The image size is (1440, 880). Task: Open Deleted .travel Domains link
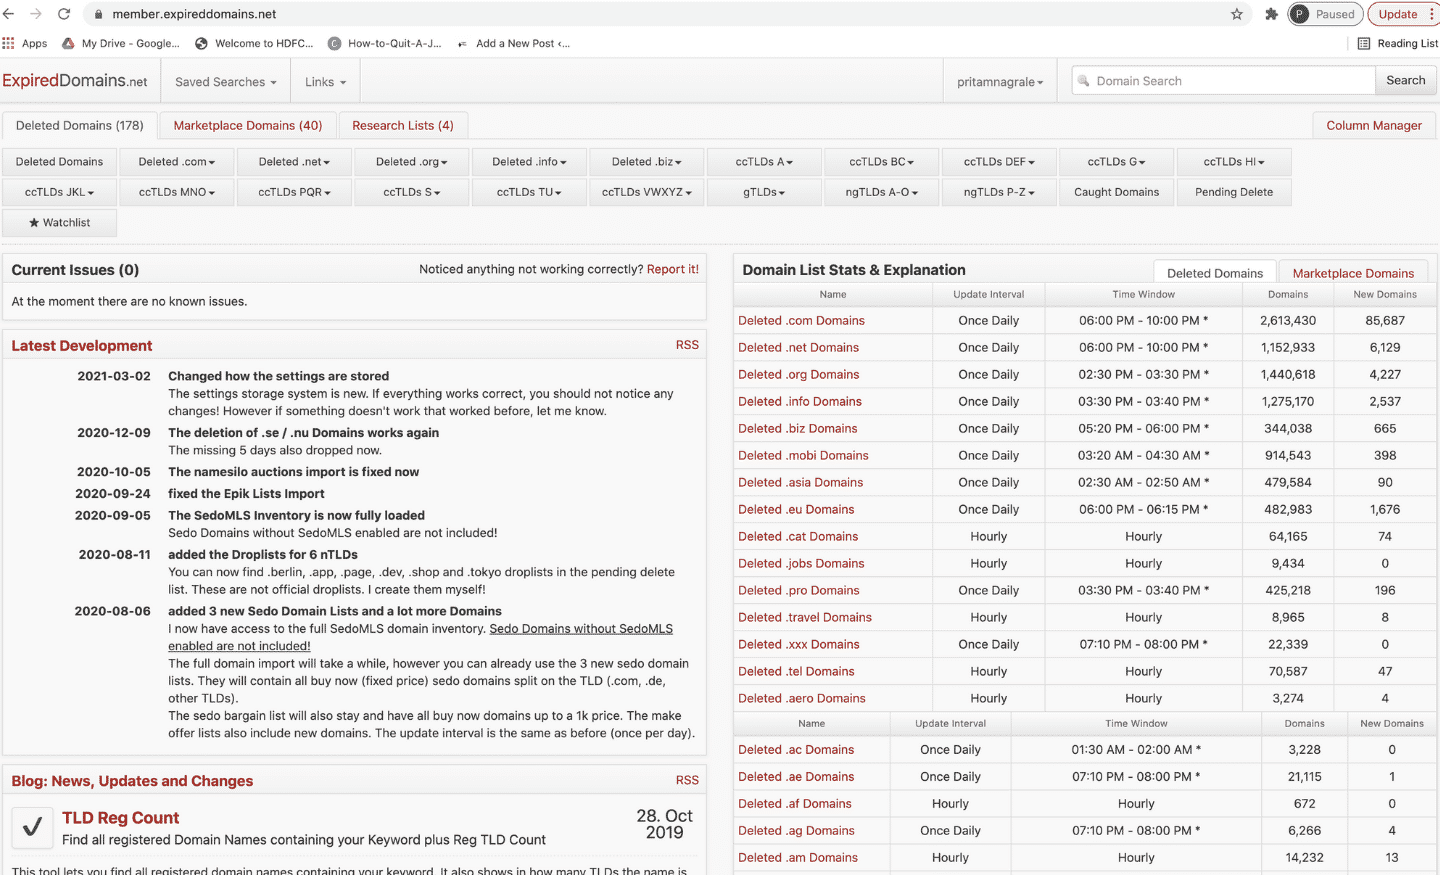[805, 618]
